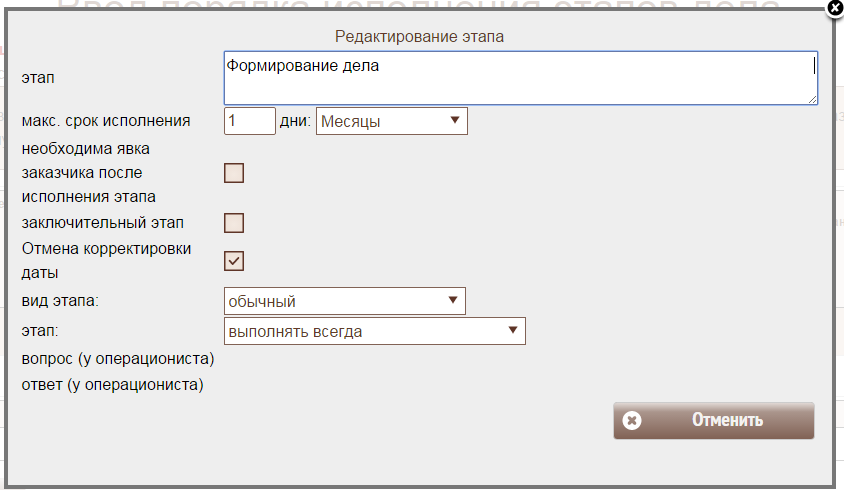Enable the необходима явка заказчика checkbox

[234, 173]
